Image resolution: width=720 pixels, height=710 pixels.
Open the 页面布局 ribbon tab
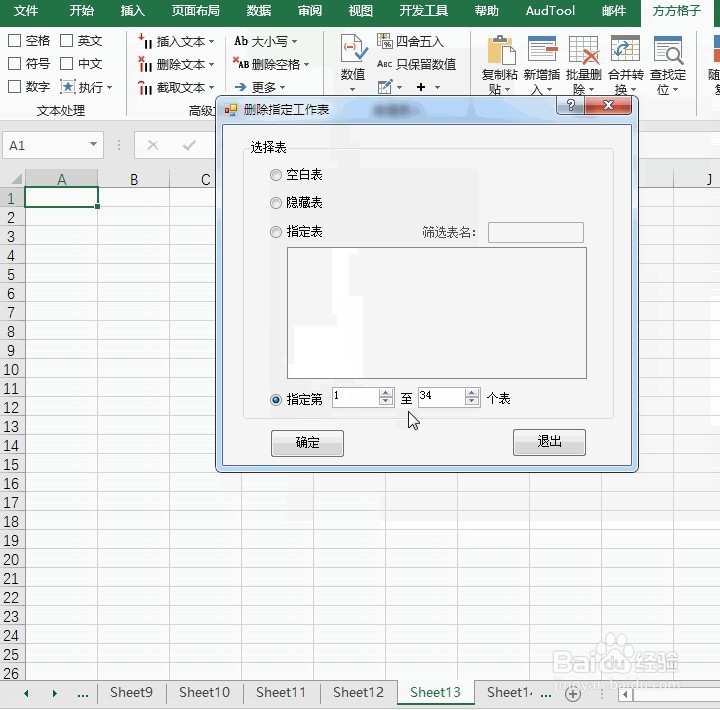pos(196,11)
